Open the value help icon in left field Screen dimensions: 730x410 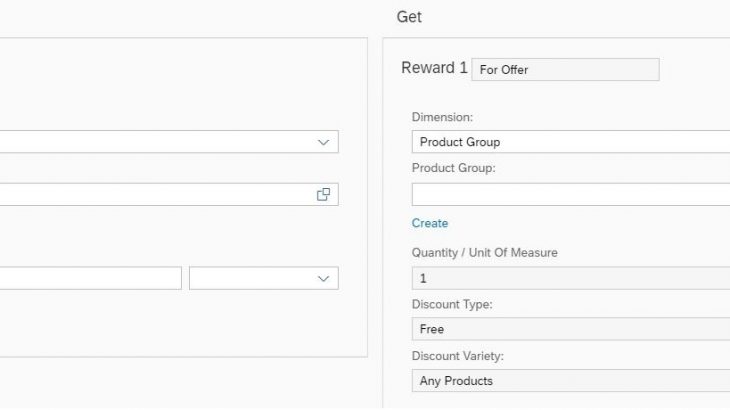point(323,195)
